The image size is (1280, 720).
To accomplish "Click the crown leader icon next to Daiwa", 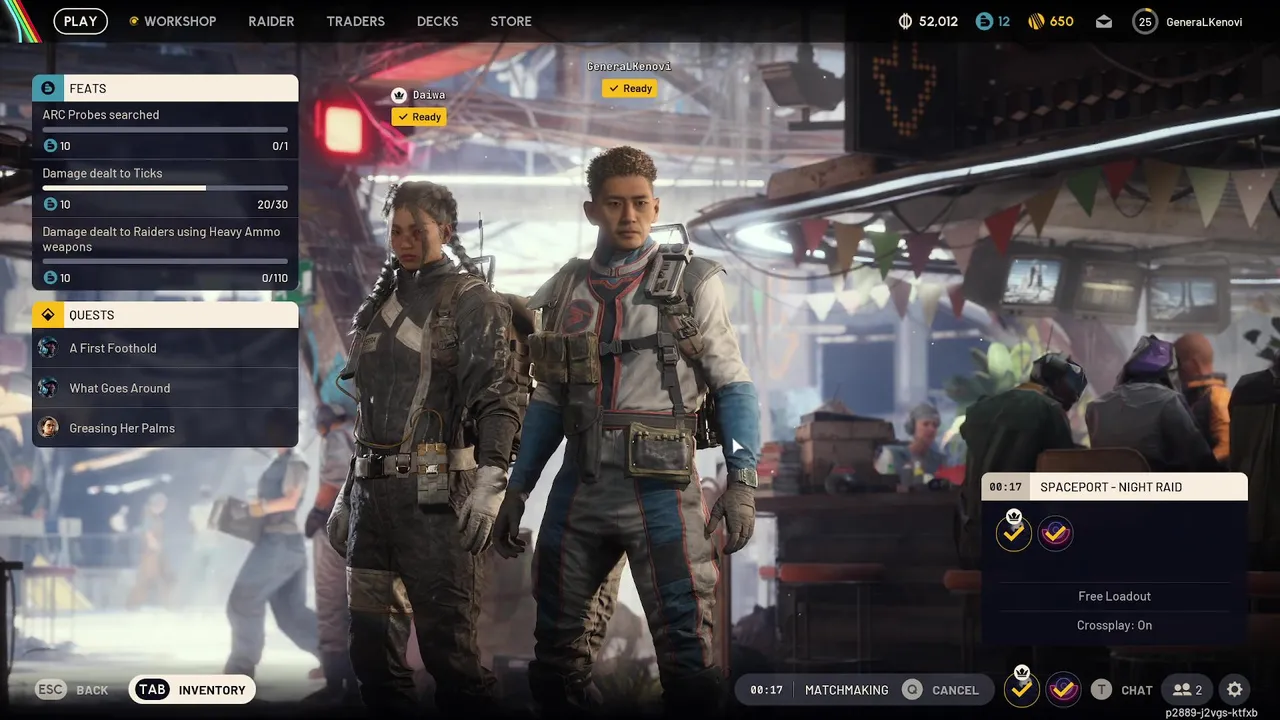I will tap(400, 95).
